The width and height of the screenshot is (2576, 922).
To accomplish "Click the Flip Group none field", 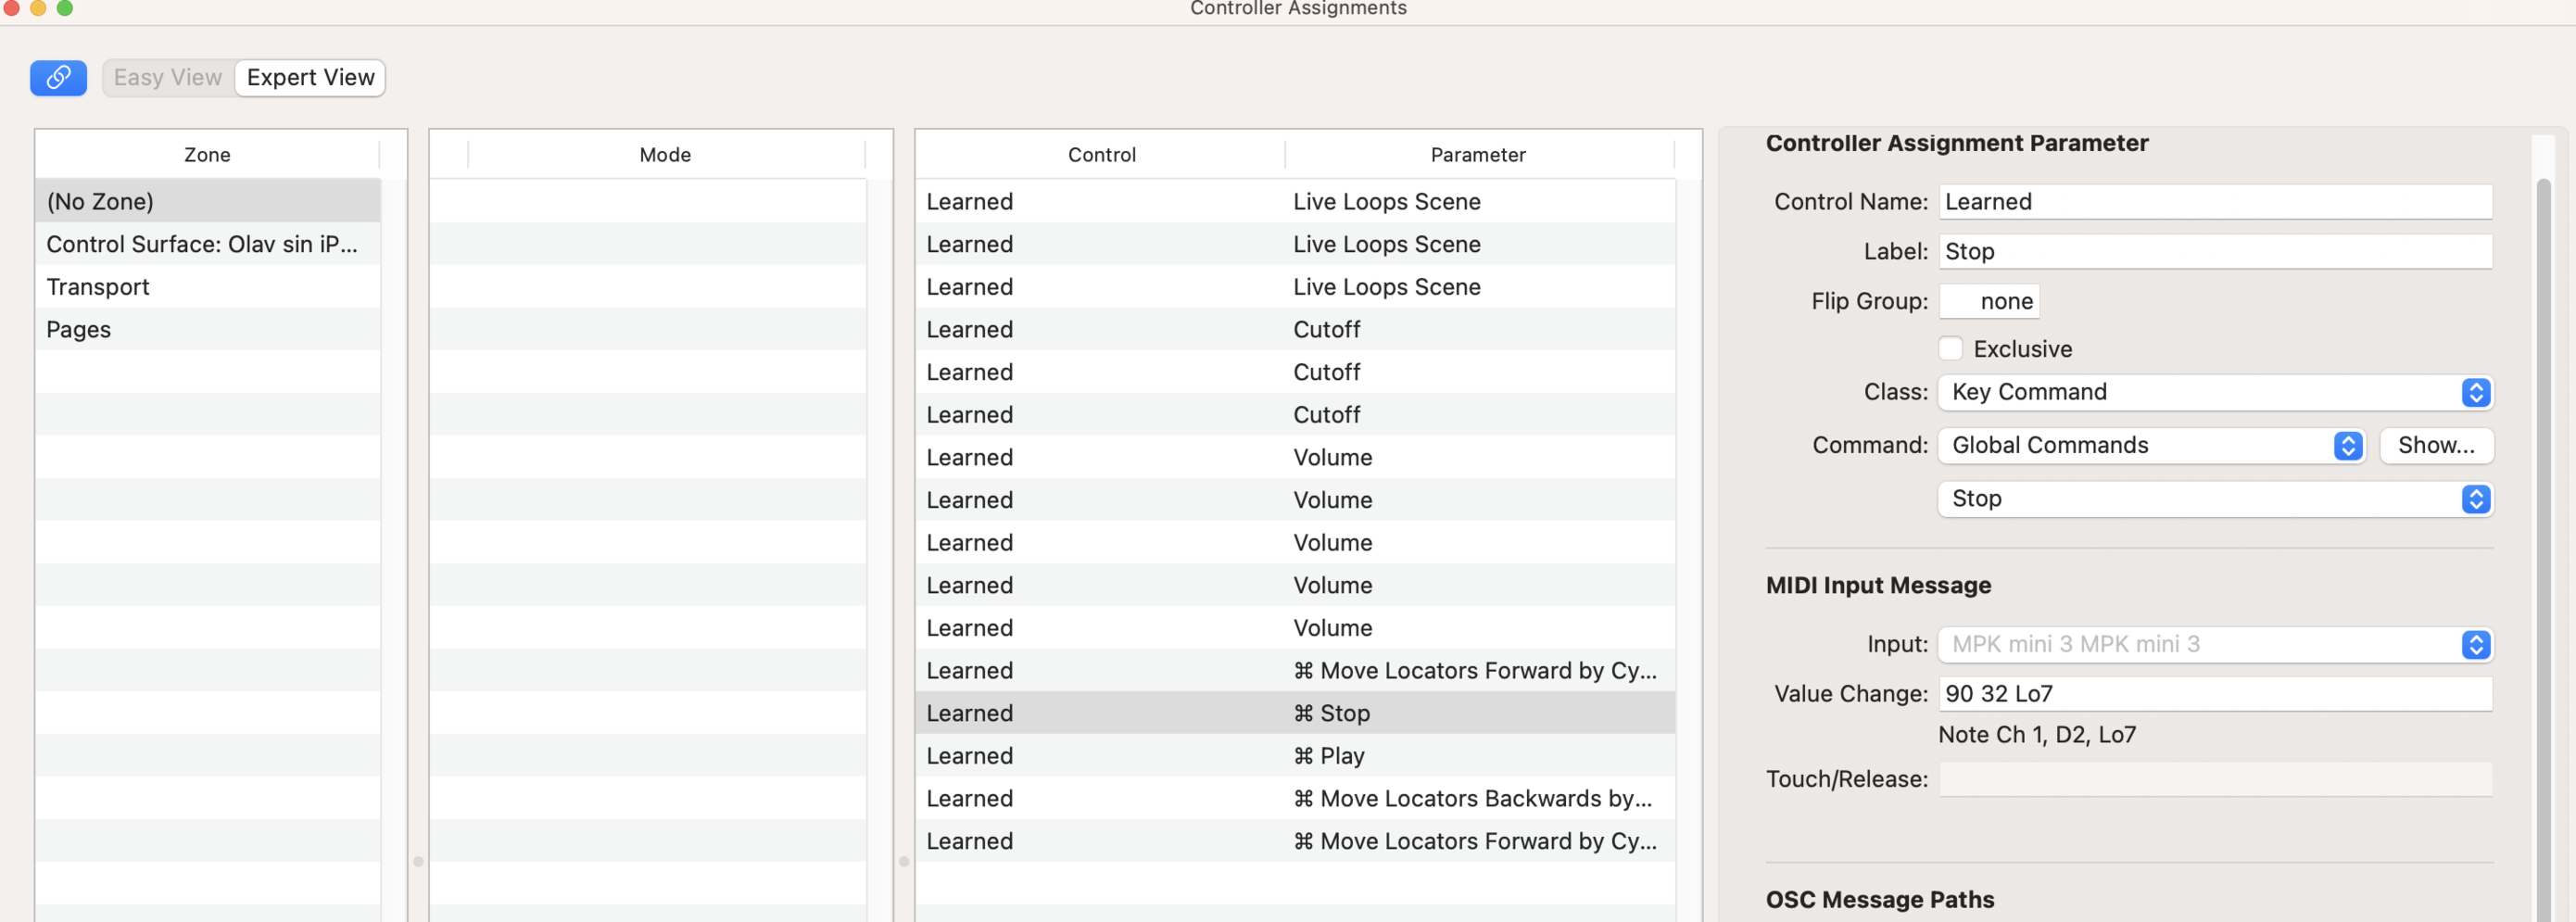I will (1990, 301).
